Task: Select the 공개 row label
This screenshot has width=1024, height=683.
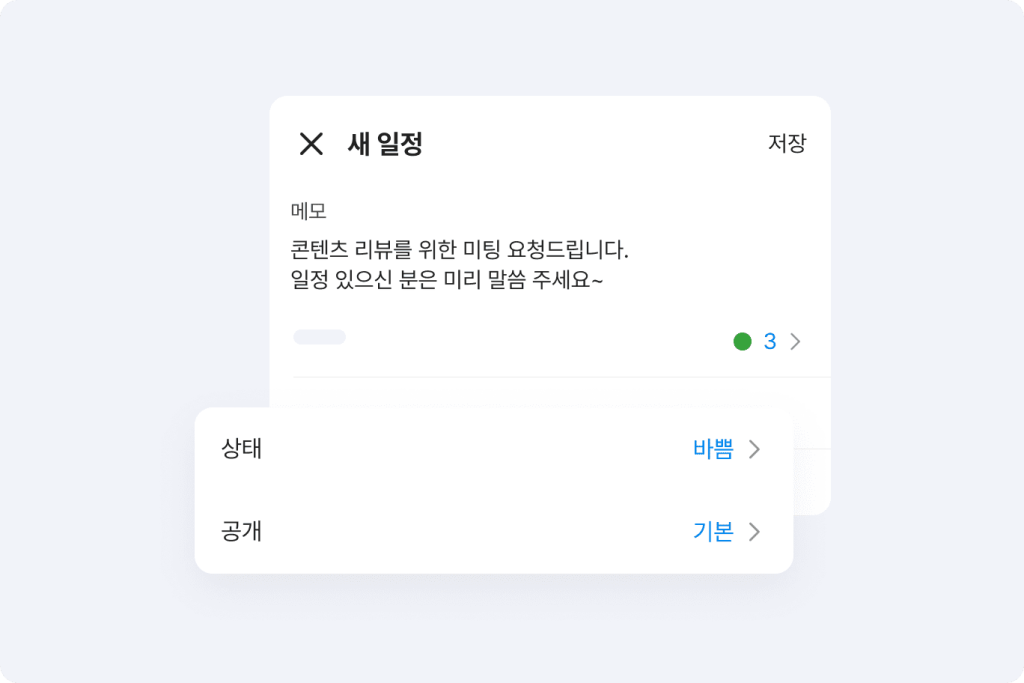Action: click(x=241, y=531)
